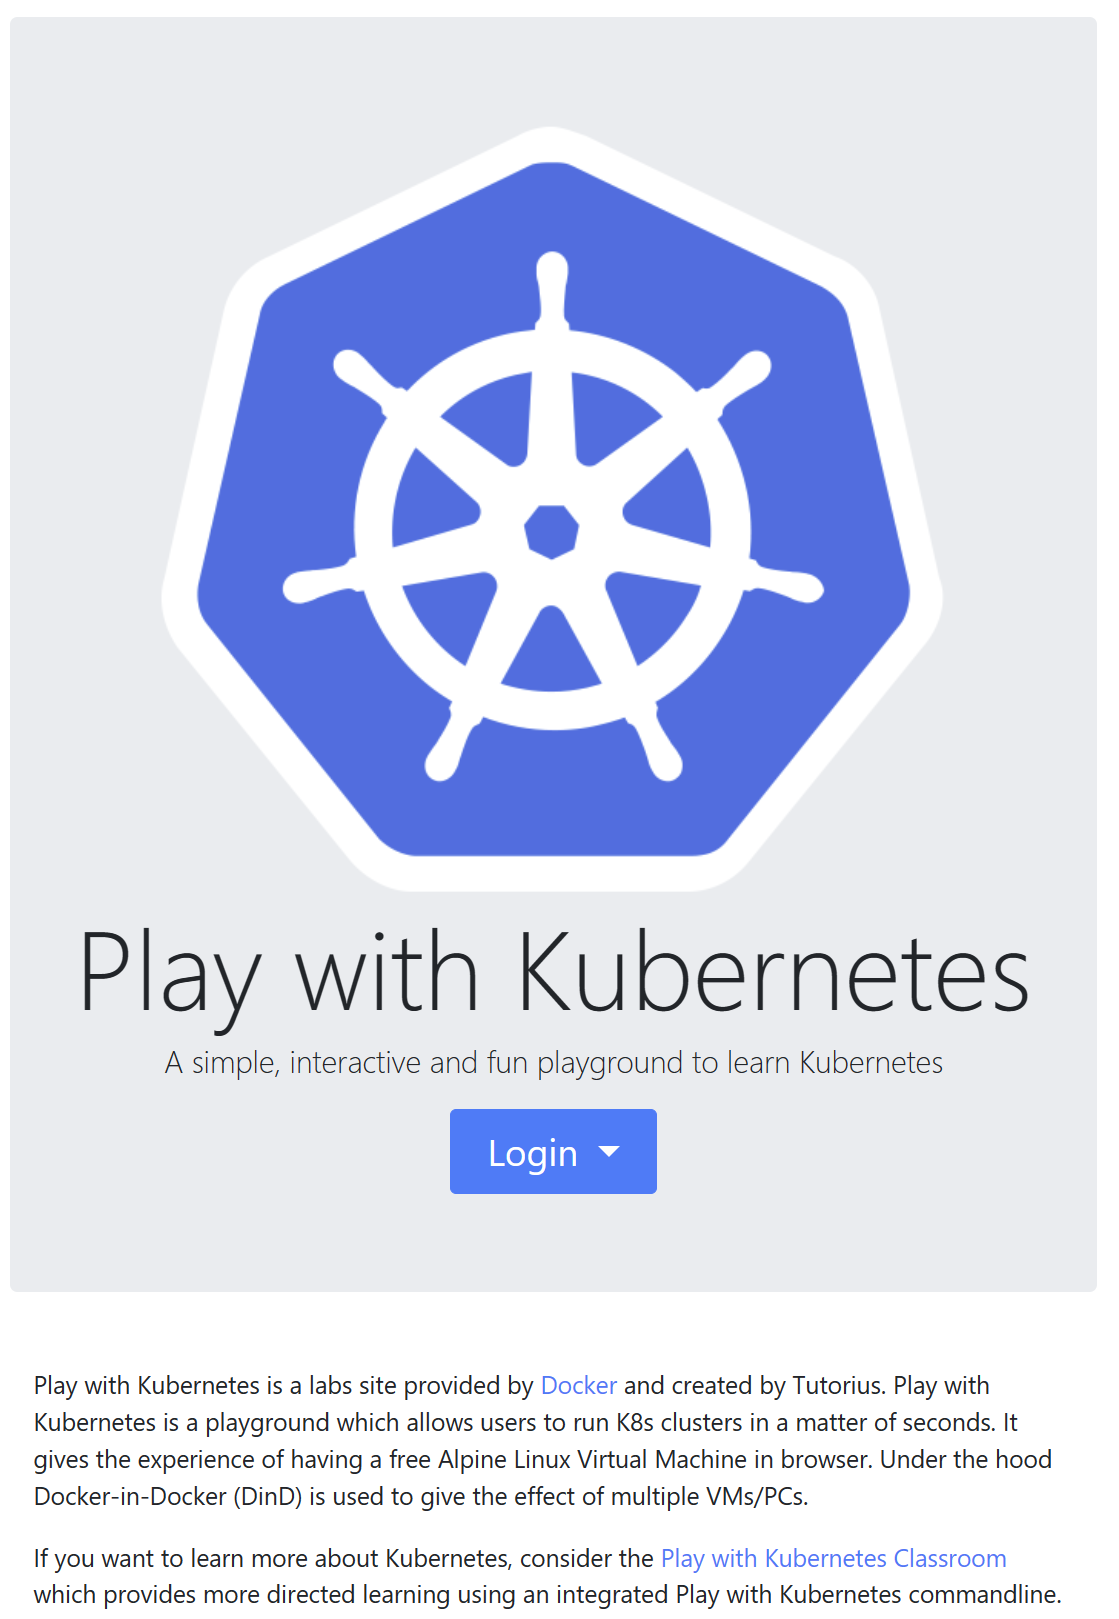This screenshot has width=1119, height=1619.
Task: Click the text 'If you want to learn more about Kubernetes'
Action: (272, 1558)
